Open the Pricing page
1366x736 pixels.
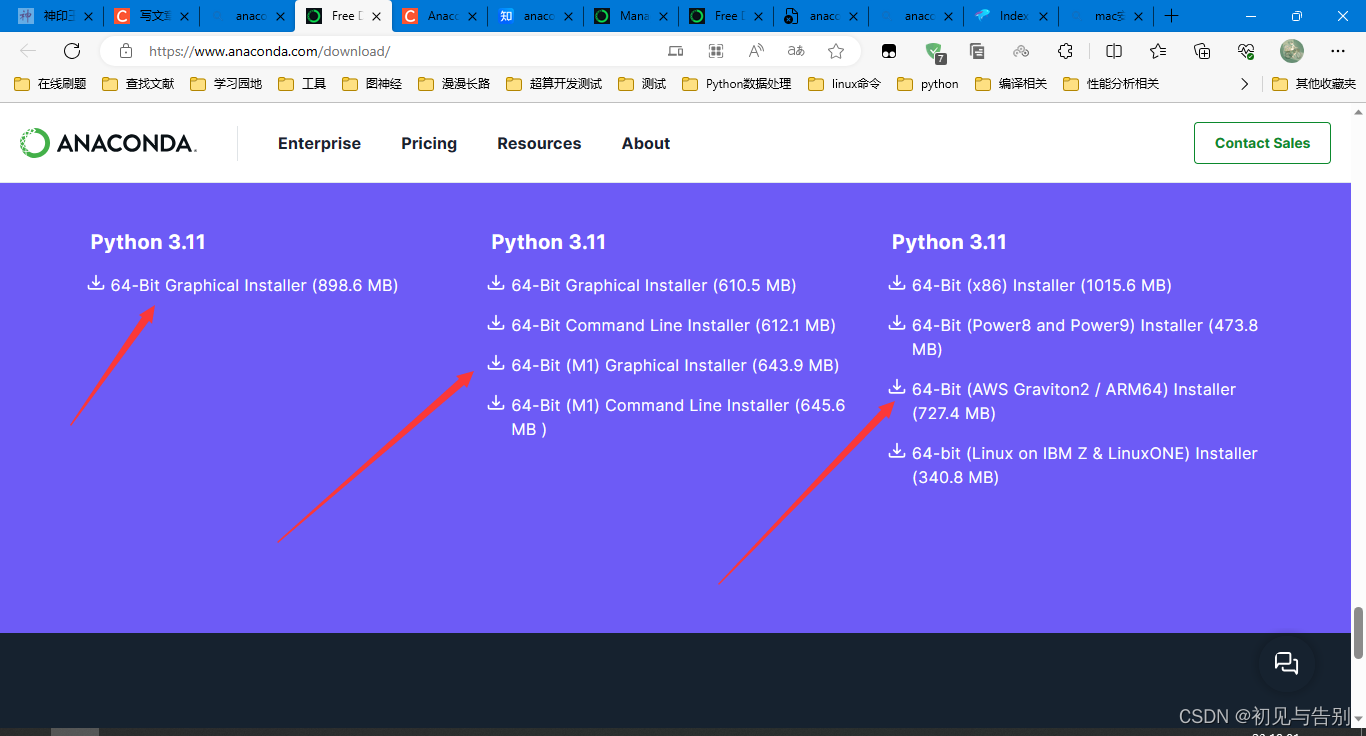tap(429, 143)
